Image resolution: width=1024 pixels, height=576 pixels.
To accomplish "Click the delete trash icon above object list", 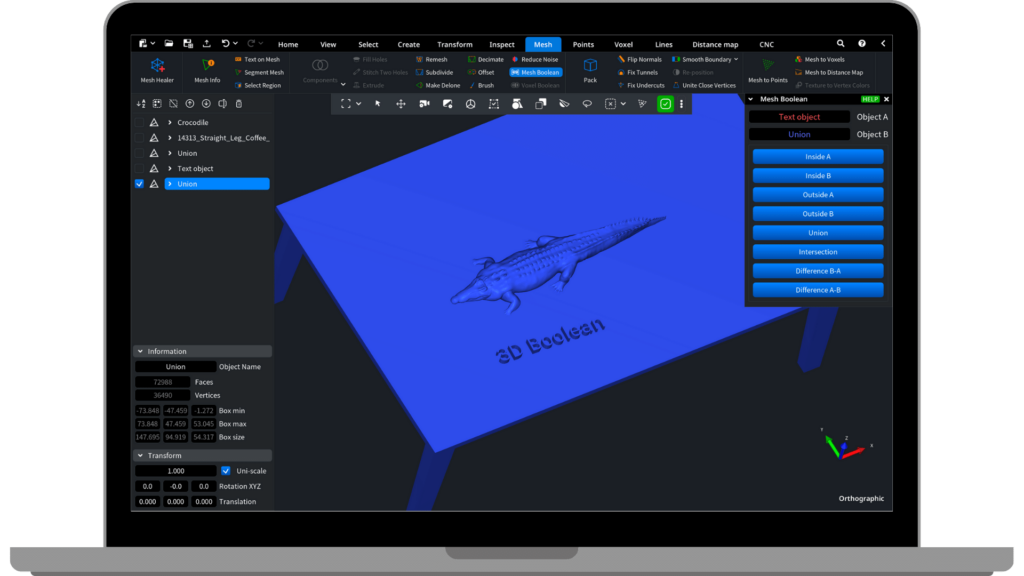I will point(239,103).
